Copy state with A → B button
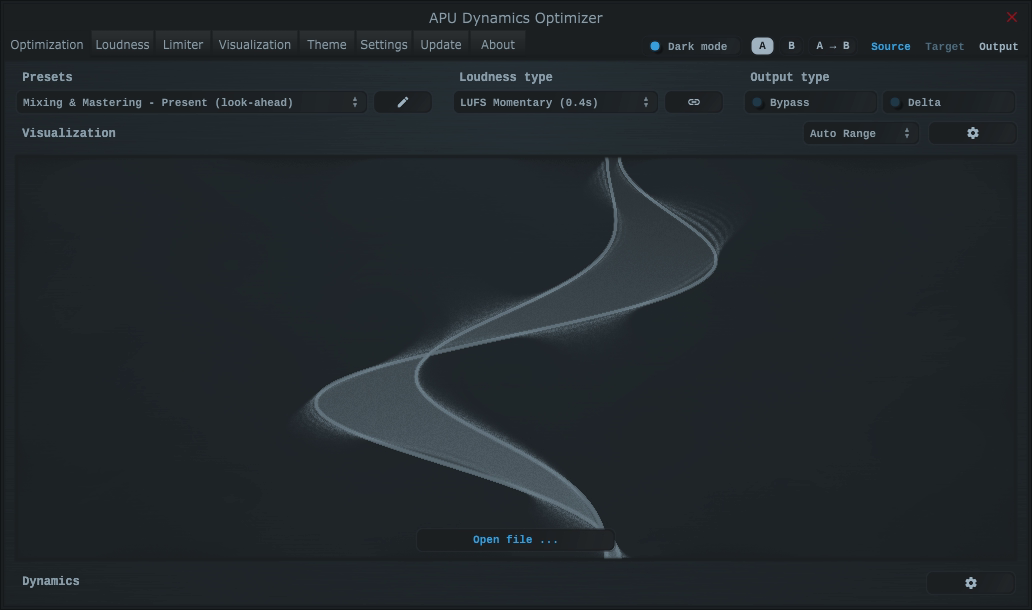This screenshot has width=1032, height=610. (x=833, y=45)
